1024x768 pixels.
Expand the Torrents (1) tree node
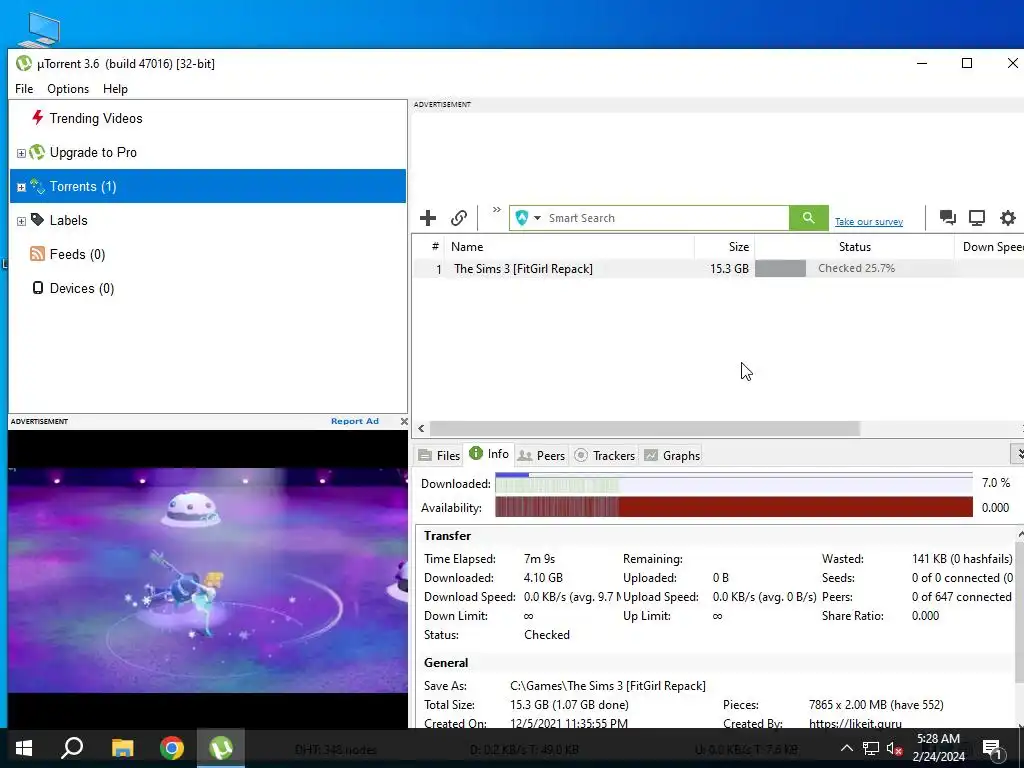(x=21, y=187)
